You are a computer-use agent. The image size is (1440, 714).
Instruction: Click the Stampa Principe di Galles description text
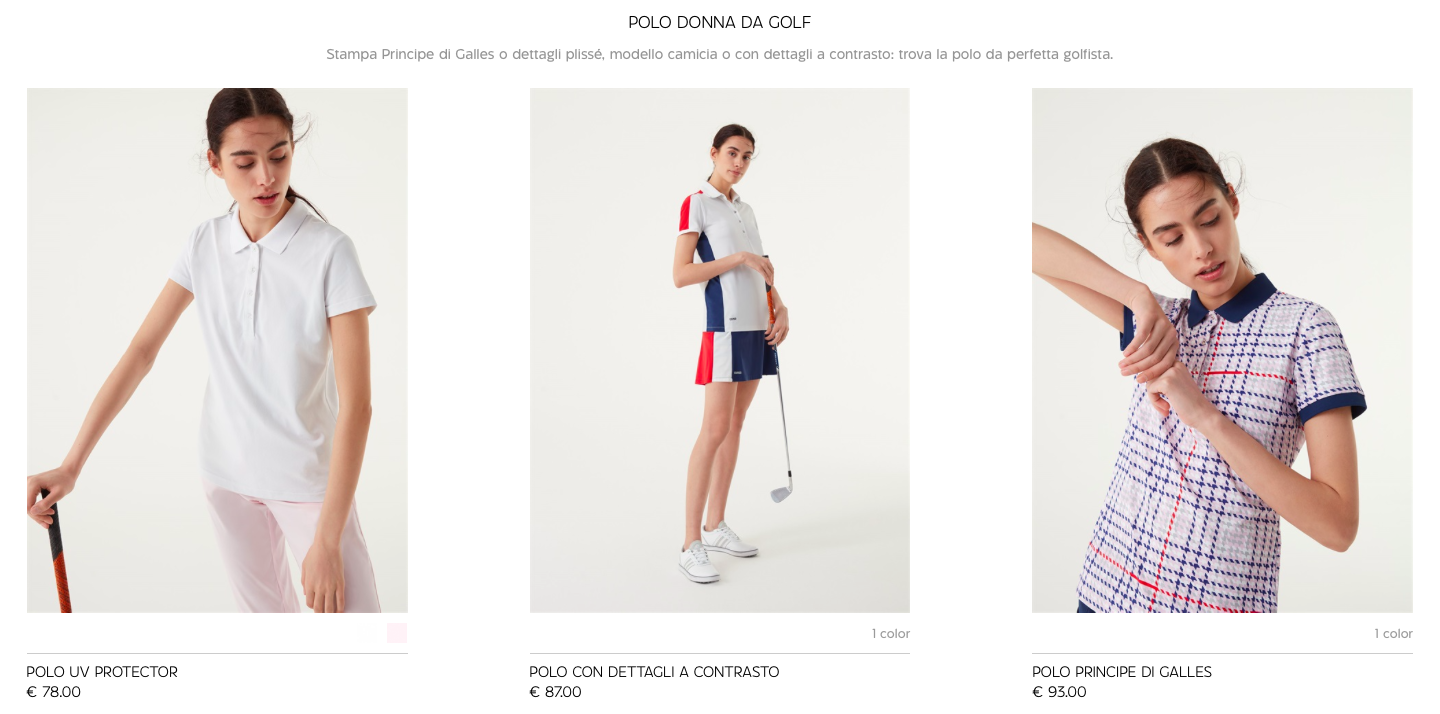(x=720, y=54)
